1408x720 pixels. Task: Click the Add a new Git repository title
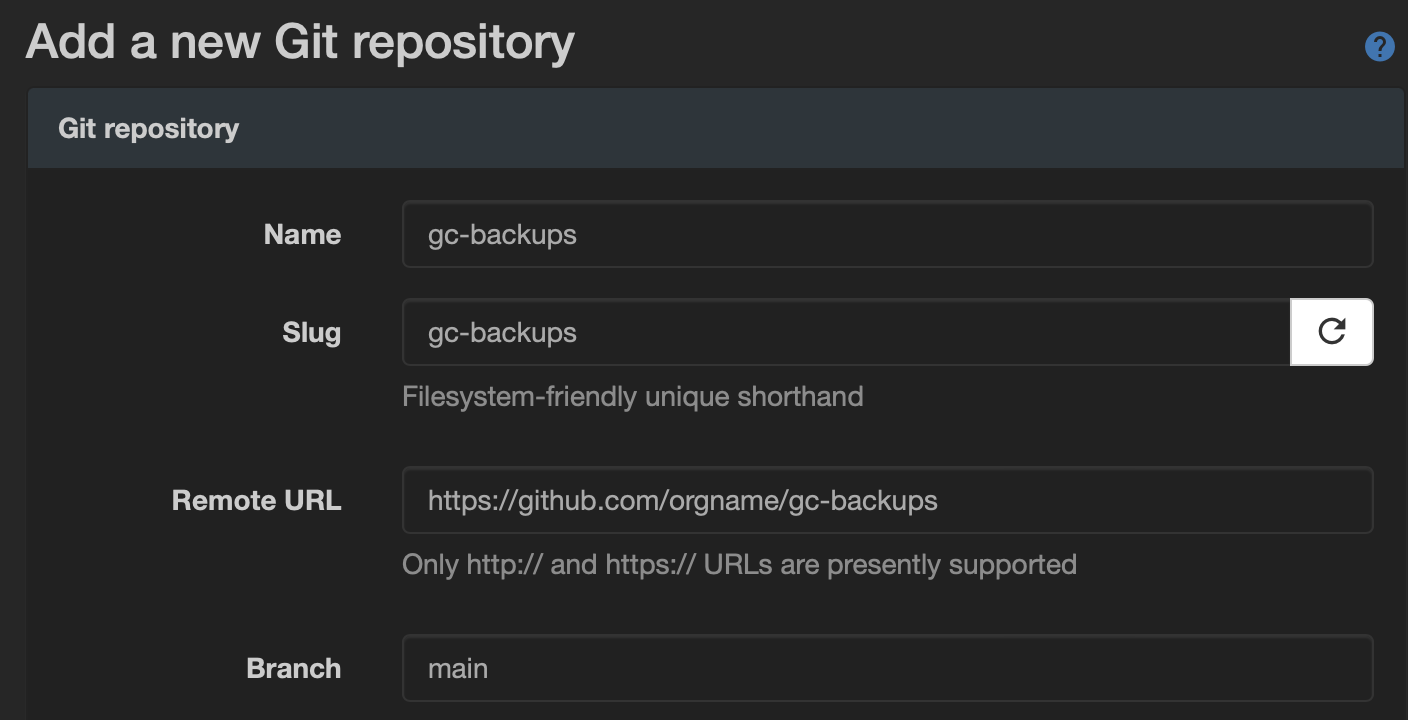(x=300, y=42)
